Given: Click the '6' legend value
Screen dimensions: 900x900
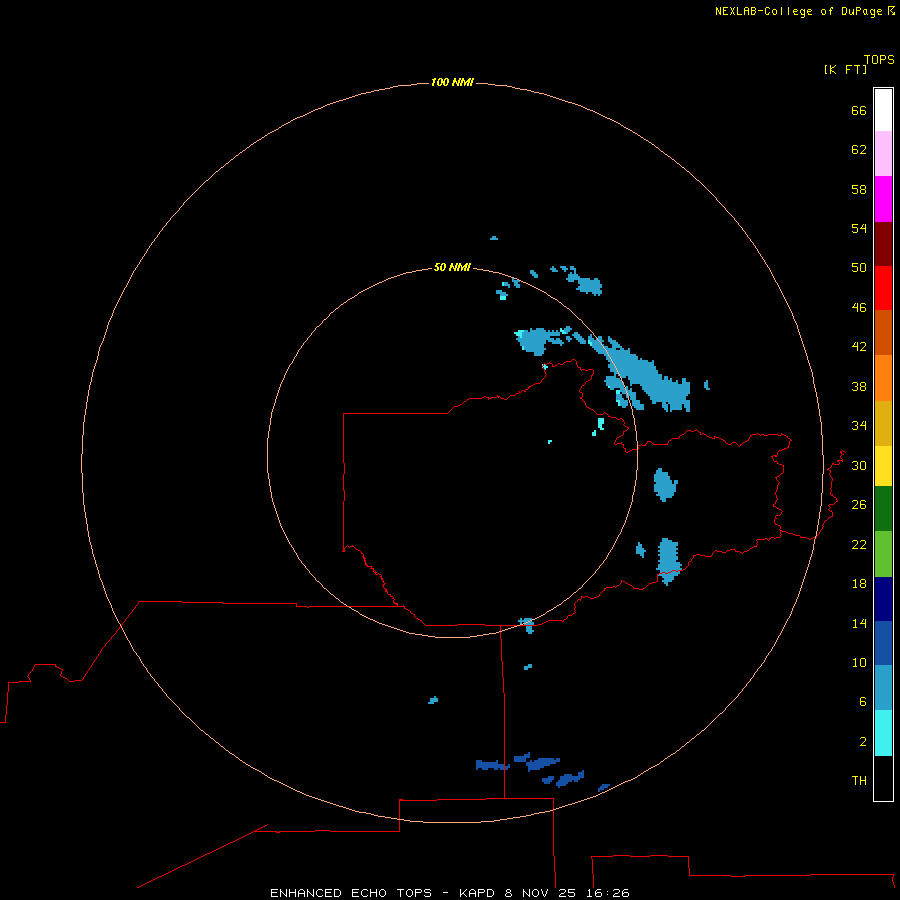Looking at the screenshot, I should [x=863, y=702].
